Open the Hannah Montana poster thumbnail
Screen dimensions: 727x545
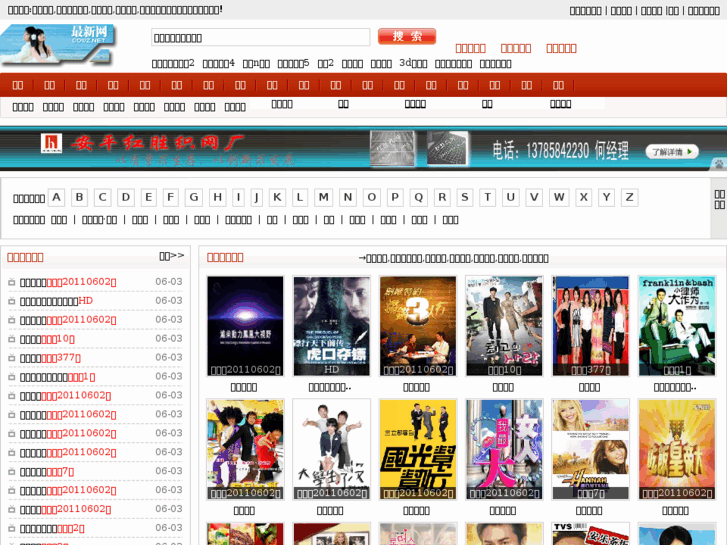coord(590,449)
